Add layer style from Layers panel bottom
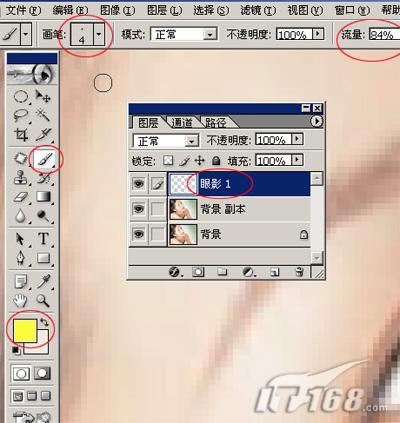This screenshot has height=423, width=400. (174, 272)
